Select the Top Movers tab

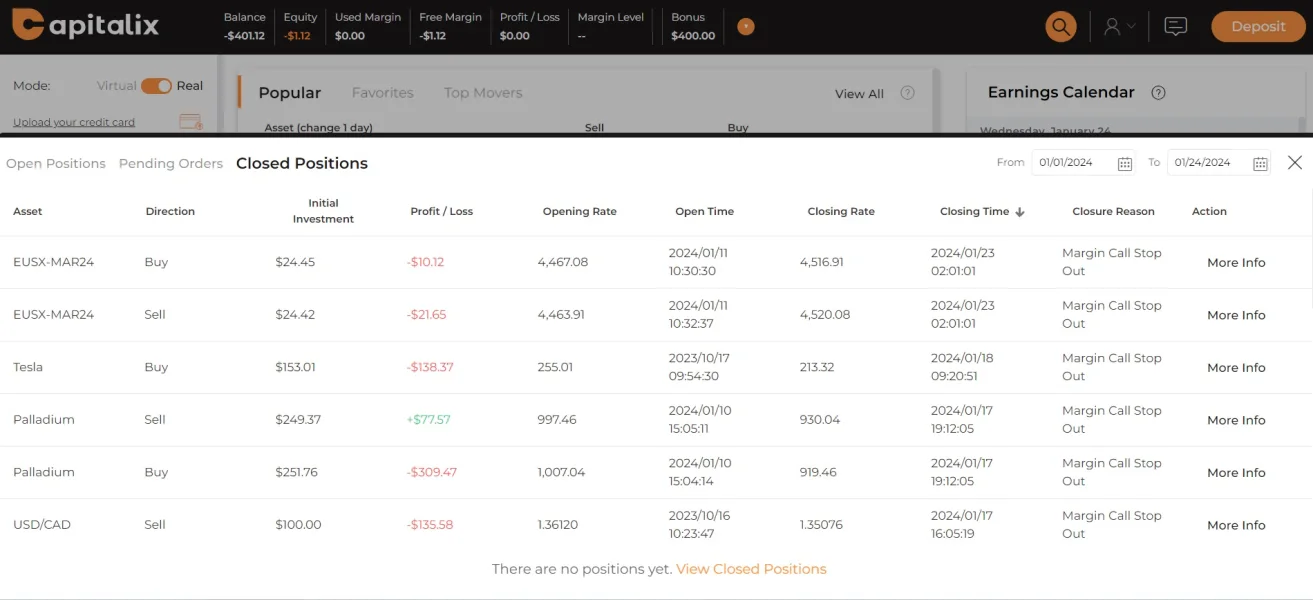(483, 93)
